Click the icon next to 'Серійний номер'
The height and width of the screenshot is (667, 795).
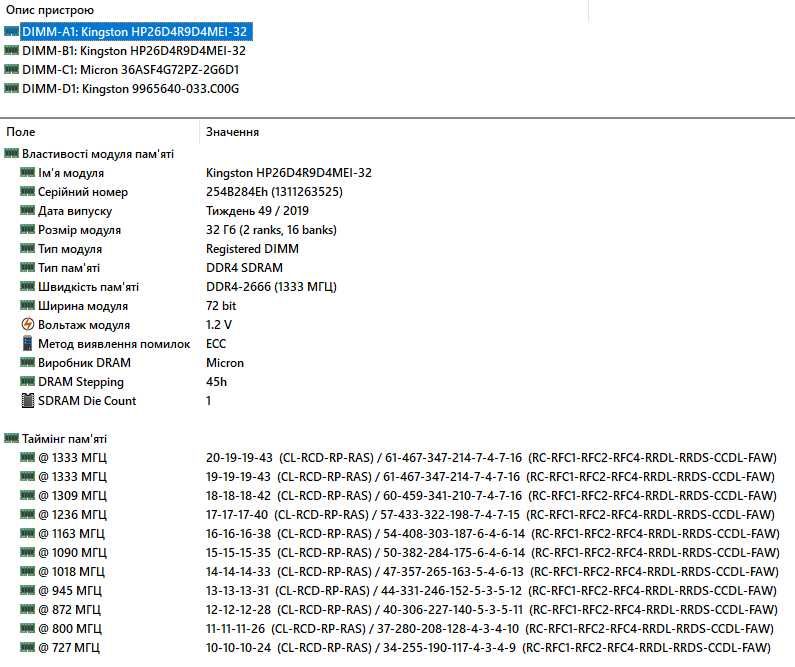[x=27, y=191]
